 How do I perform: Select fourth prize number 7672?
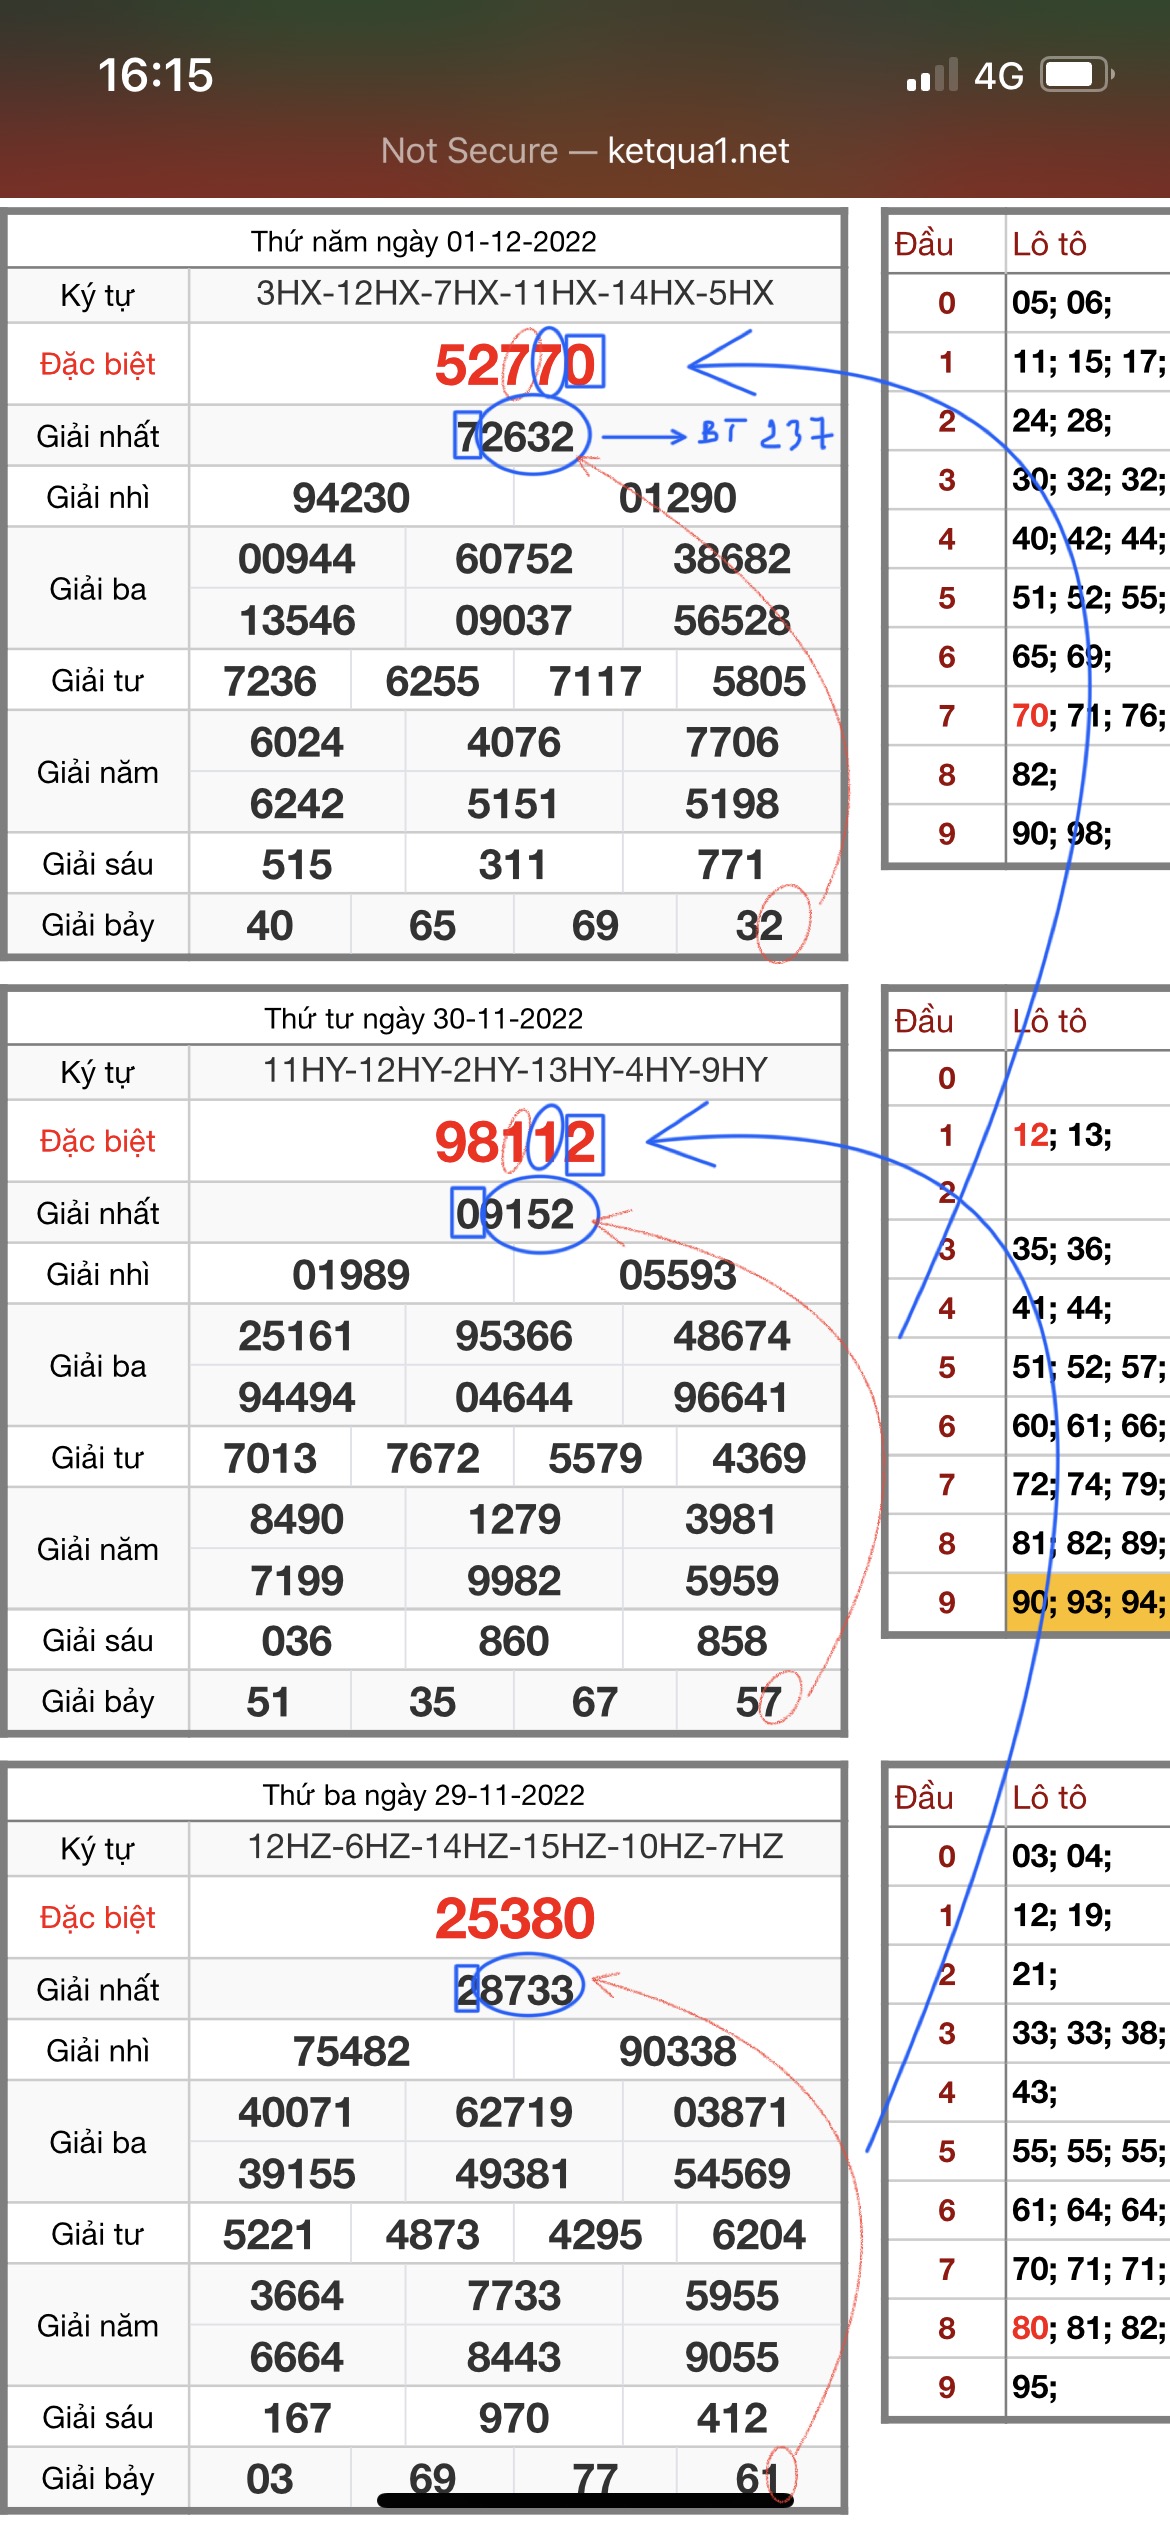pyautogui.click(x=433, y=1459)
